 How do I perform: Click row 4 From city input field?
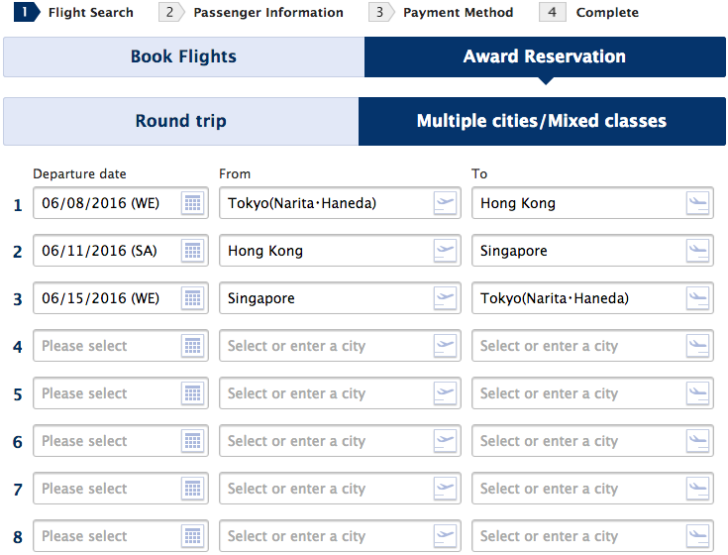coord(340,346)
